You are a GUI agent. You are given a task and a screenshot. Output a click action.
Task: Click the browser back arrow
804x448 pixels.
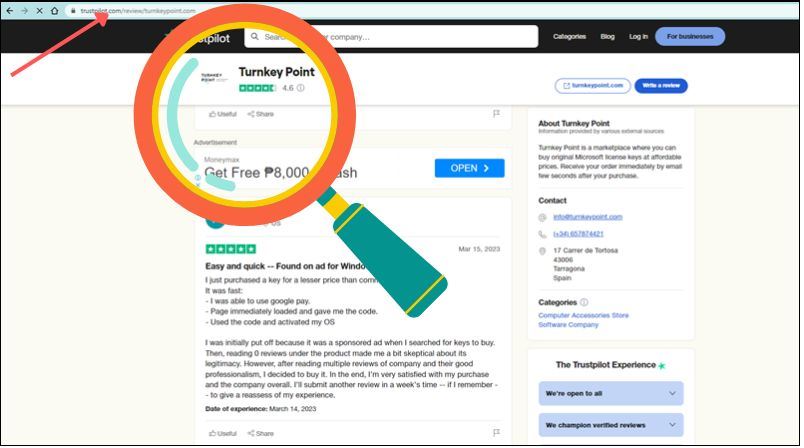9,10
